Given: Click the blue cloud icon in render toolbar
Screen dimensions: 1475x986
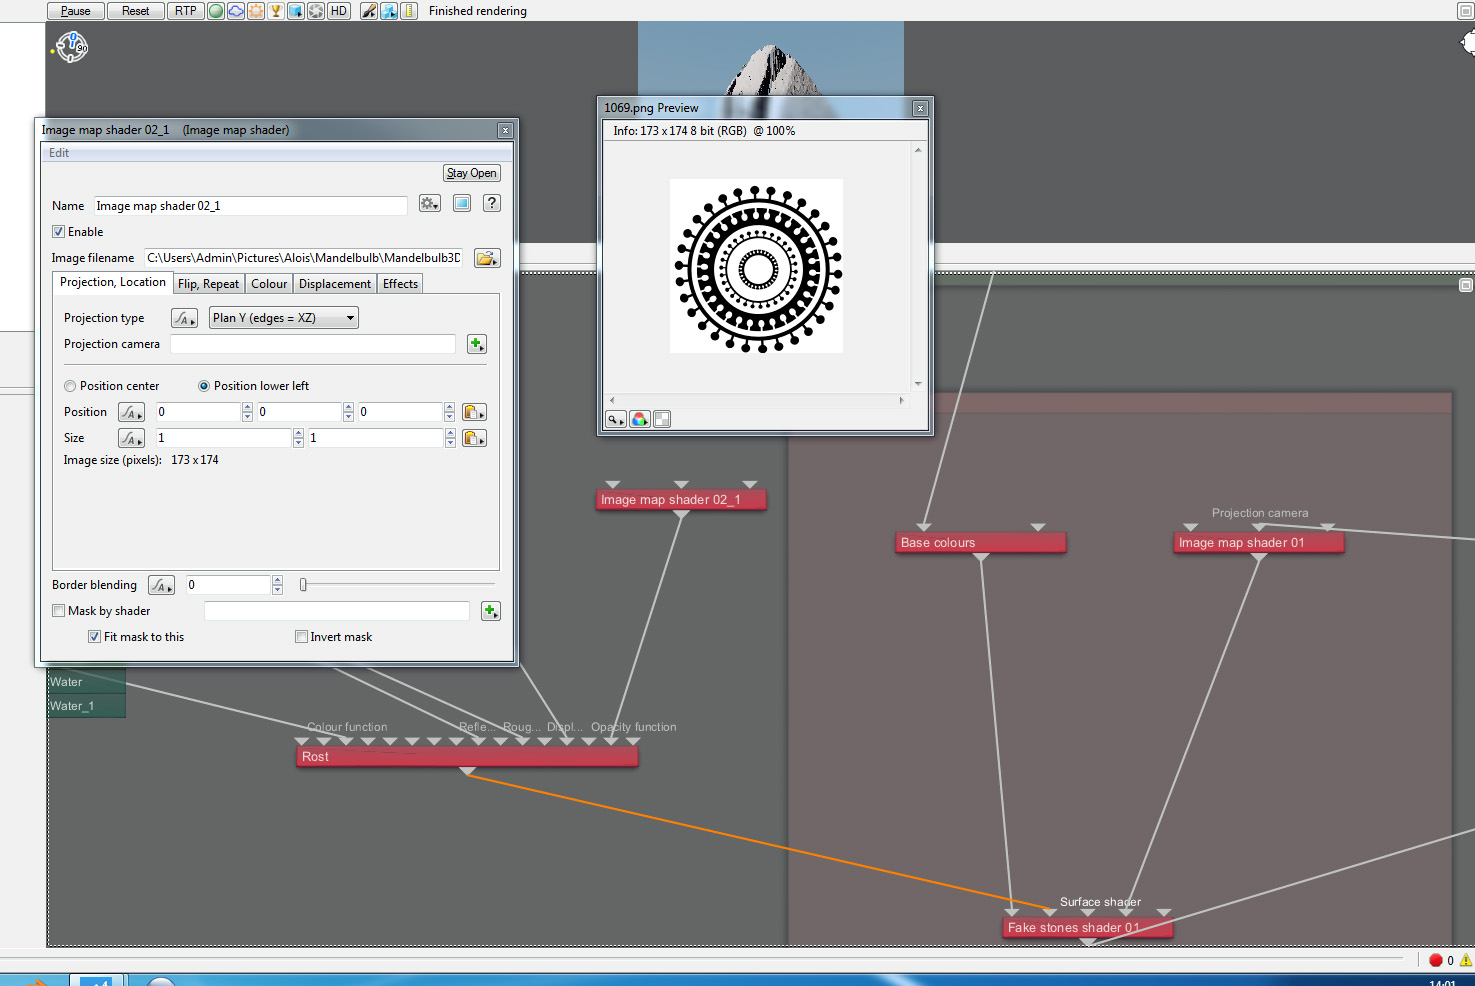Looking at the screenshot, I should (x=236, y=11).
